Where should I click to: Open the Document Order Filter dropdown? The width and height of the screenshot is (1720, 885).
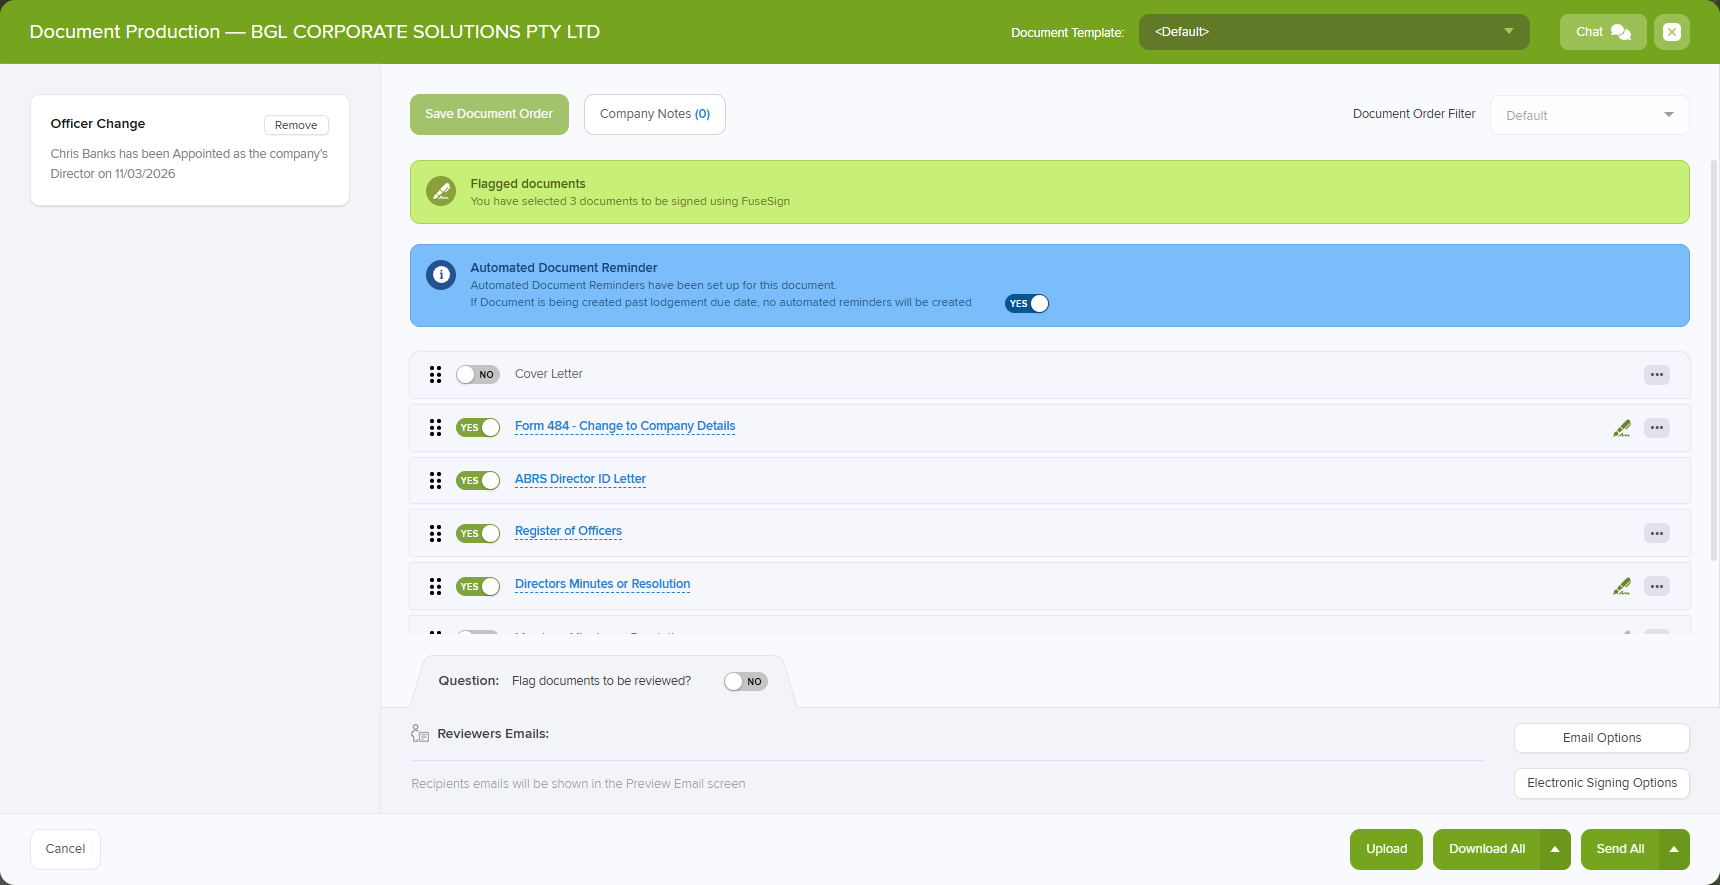point(1590,115)
